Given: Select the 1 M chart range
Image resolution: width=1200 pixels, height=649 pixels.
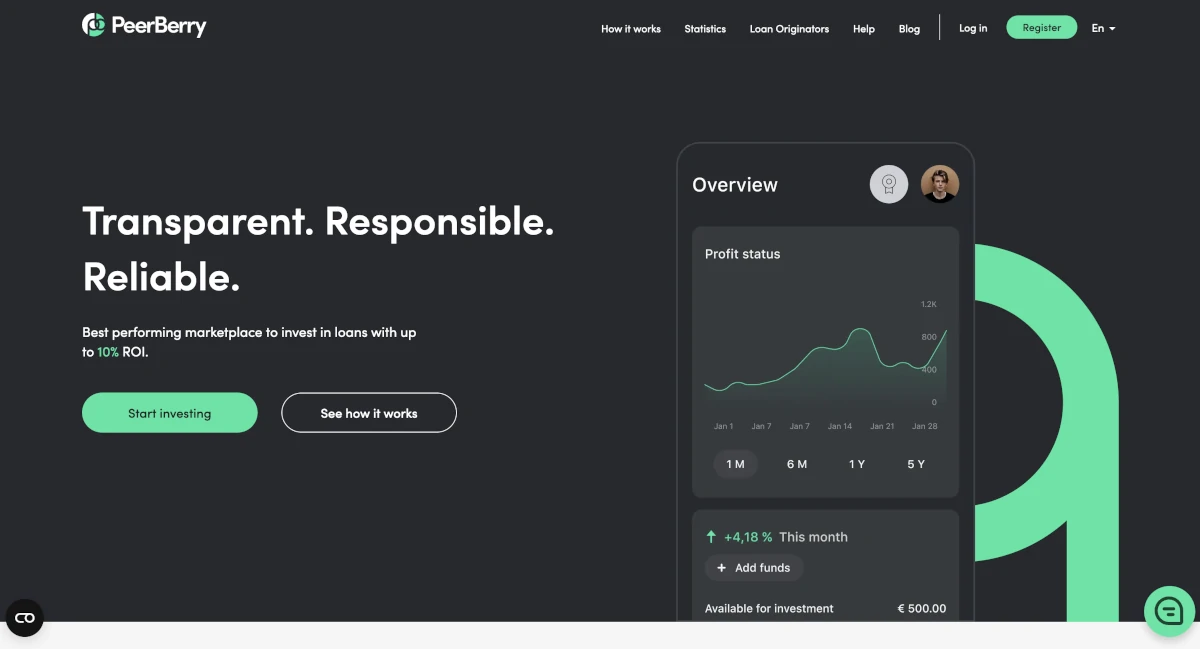Looking at the screenshot, I should pos(736,464).
